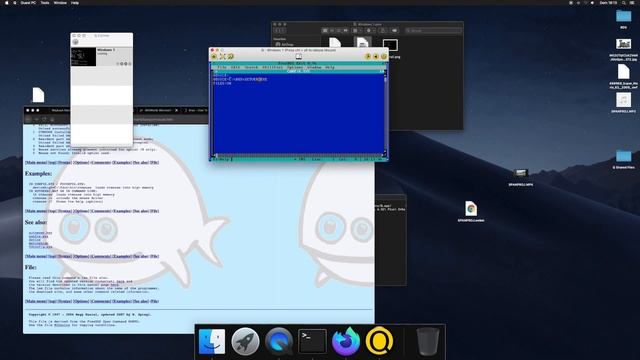Select Windows 1 machine in Guest PC list
640x360 pixels.
tap(102, 56)
